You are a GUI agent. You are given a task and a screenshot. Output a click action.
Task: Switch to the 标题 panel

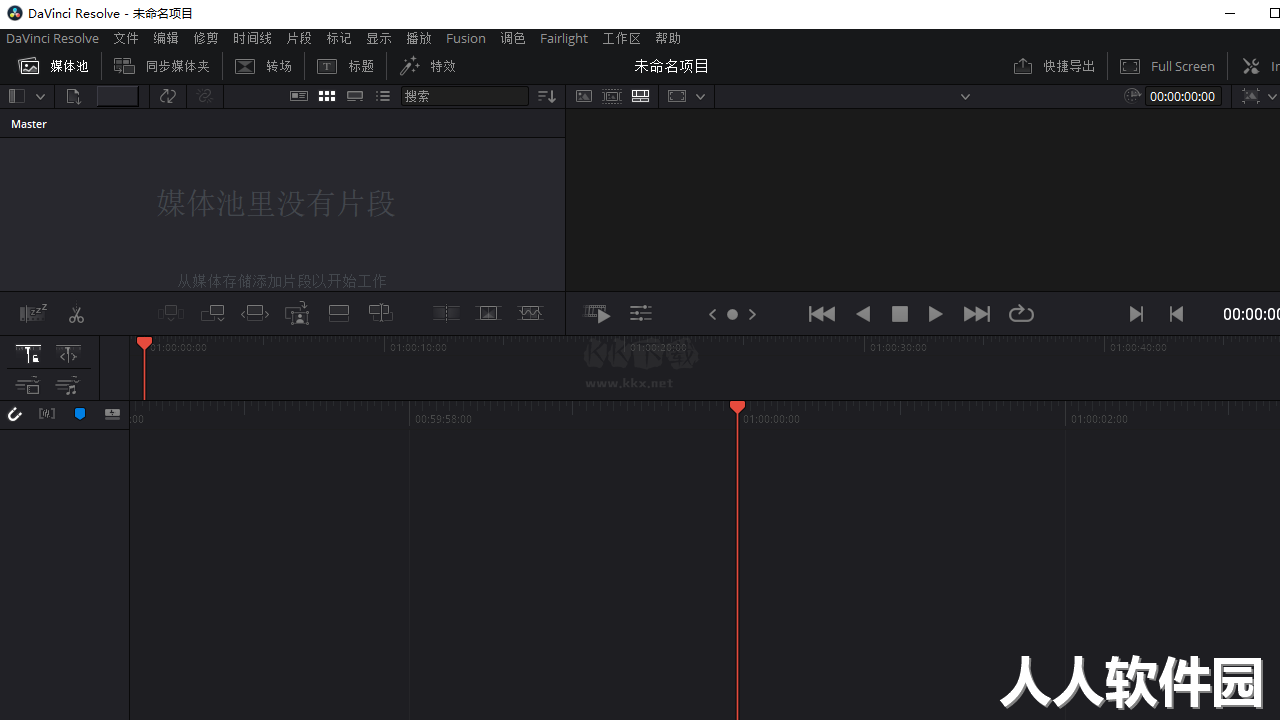tap(346, 66)
